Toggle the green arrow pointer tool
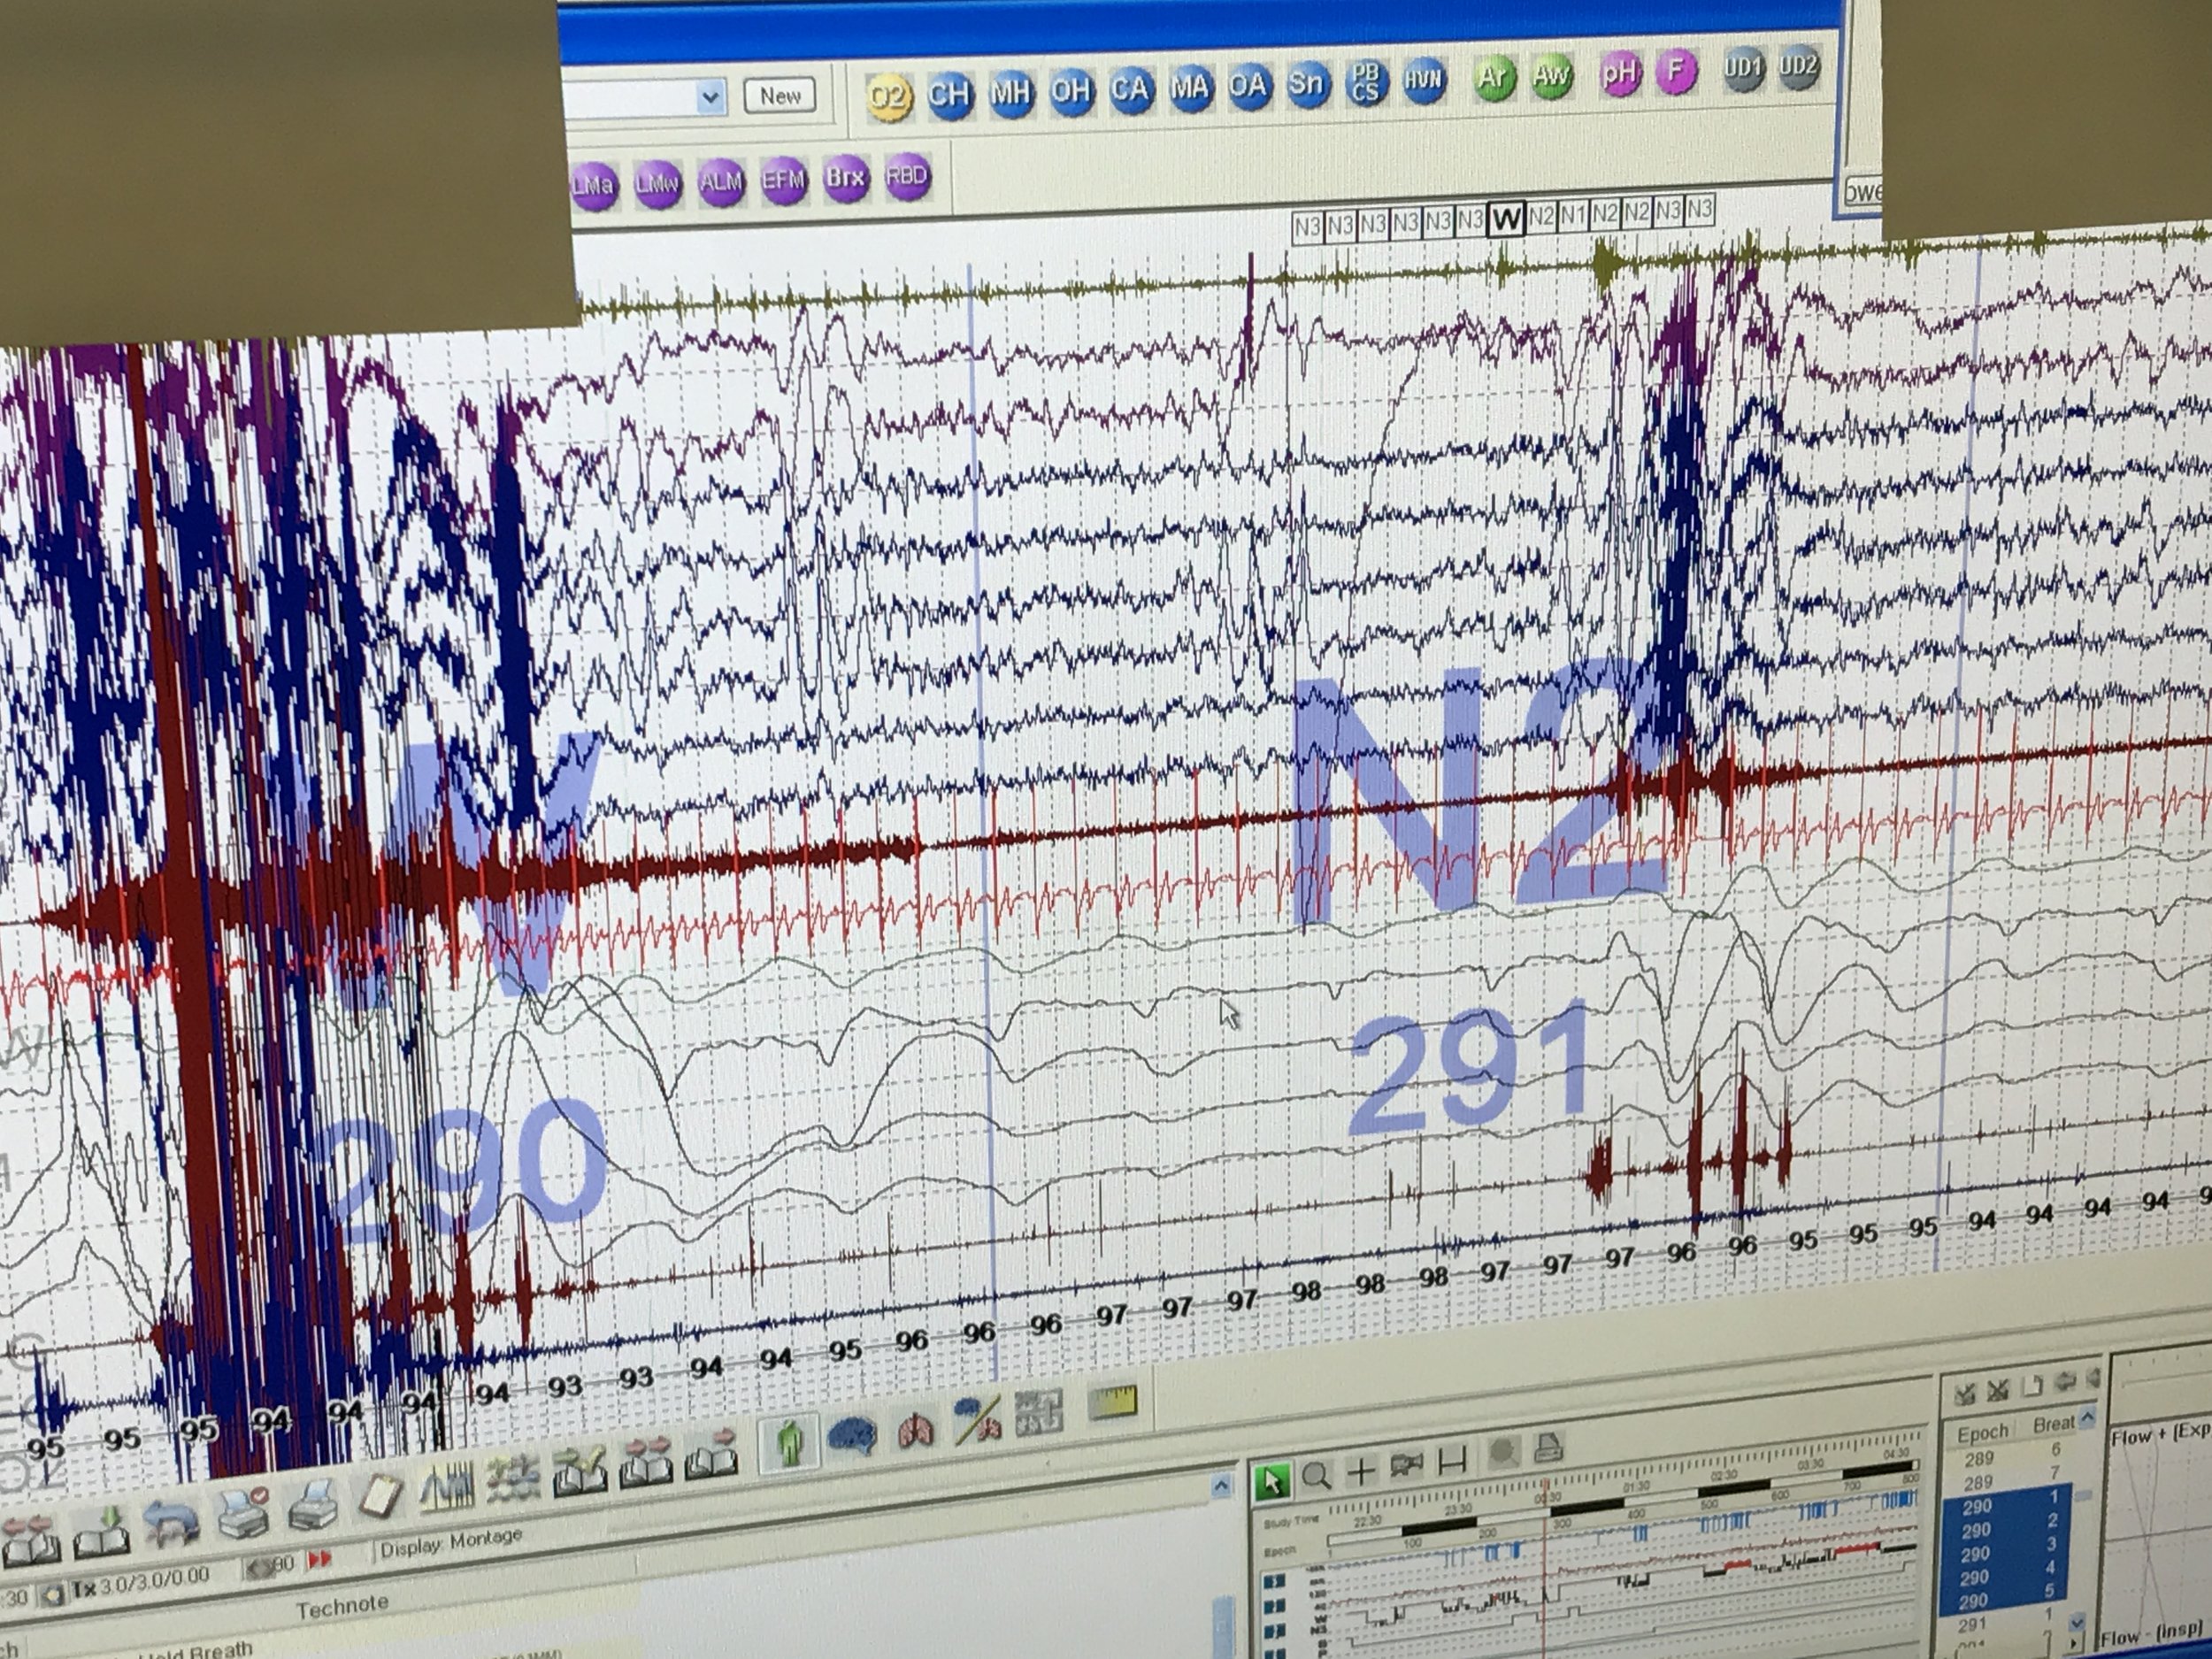2212x1659 pixels. [x=1272, y=1480]
